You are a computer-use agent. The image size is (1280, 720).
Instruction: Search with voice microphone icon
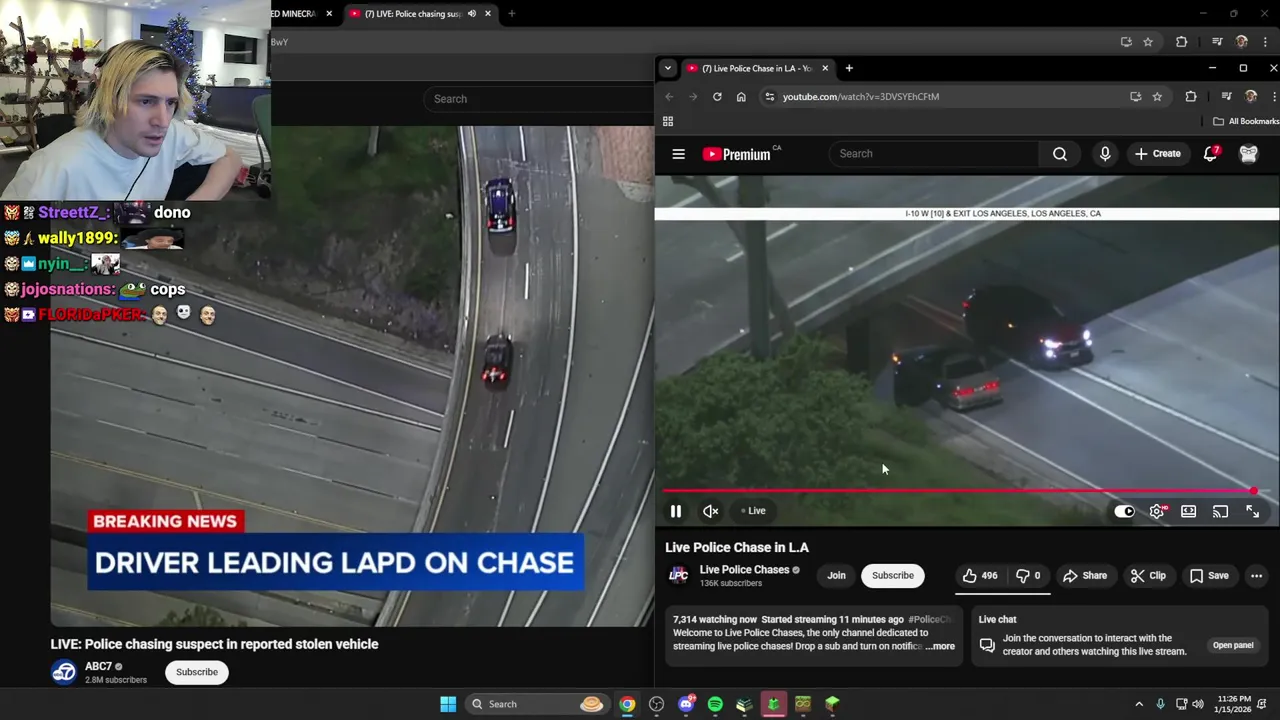(1105, 154)
